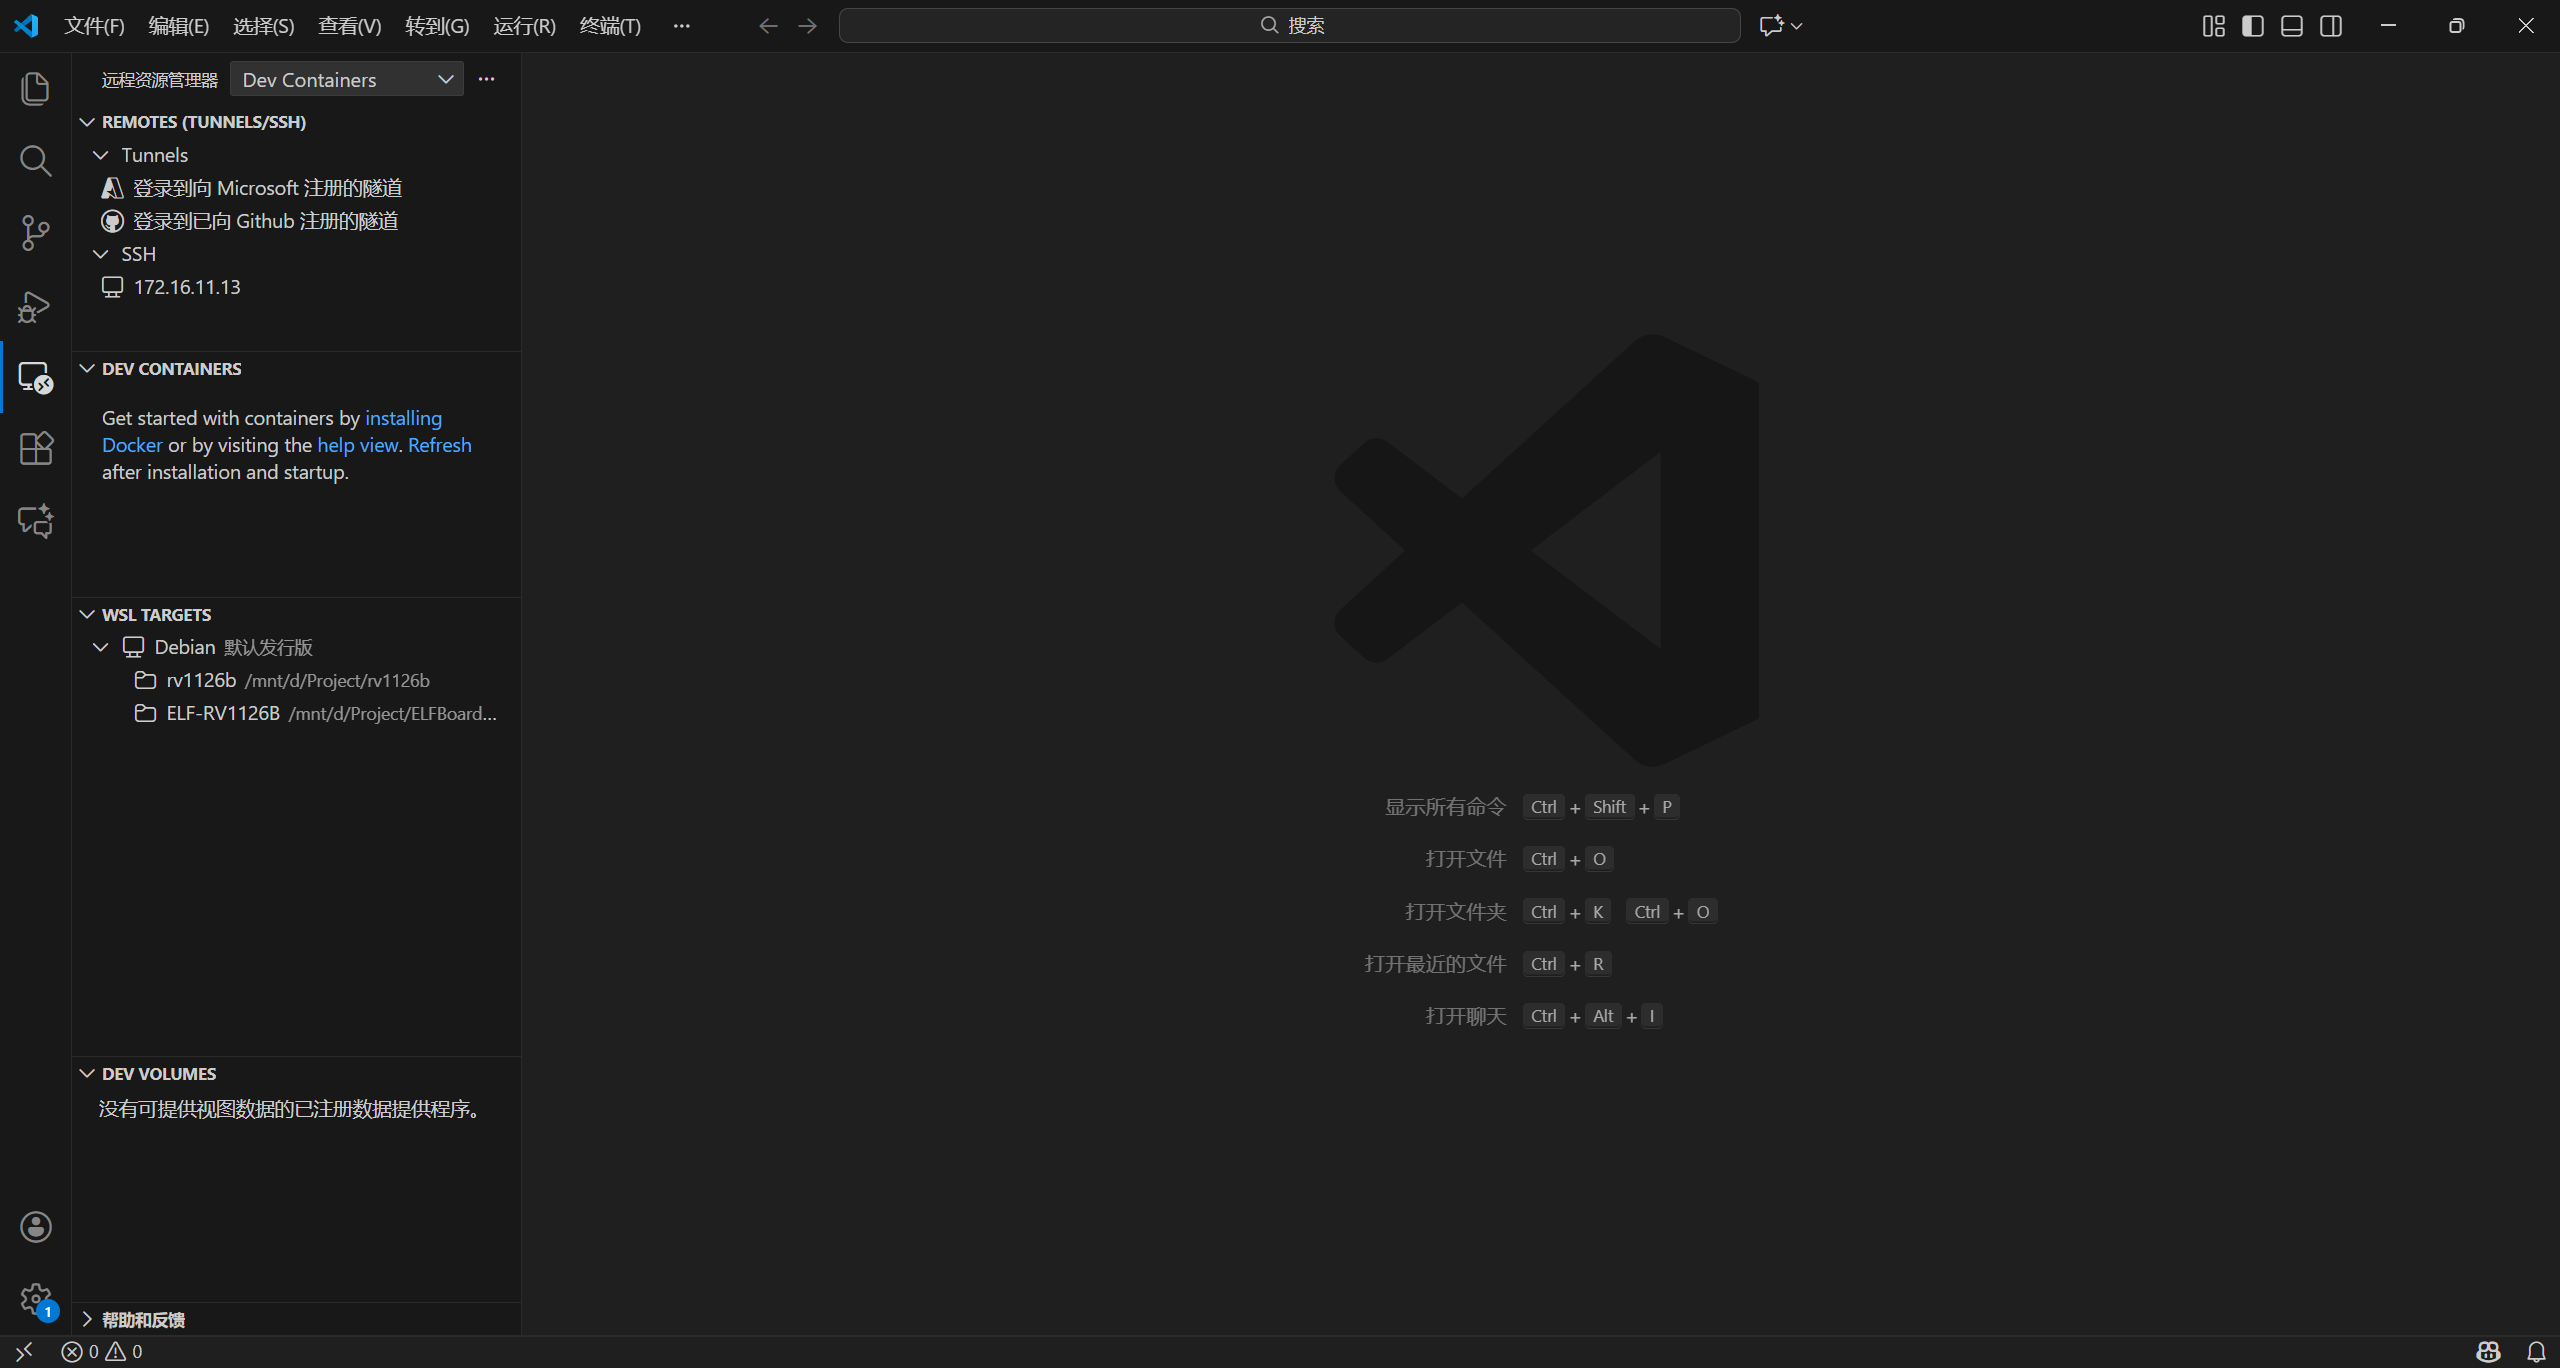
Task: Open the Run and Debug view
Action: (35, 306)
